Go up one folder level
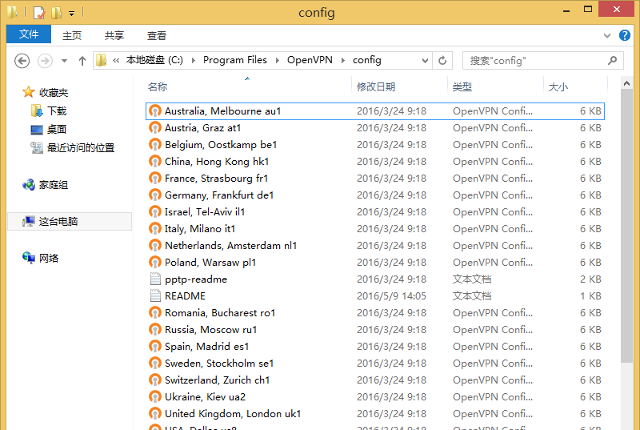The width and height of the screenshot is (640, 430). 82,61
